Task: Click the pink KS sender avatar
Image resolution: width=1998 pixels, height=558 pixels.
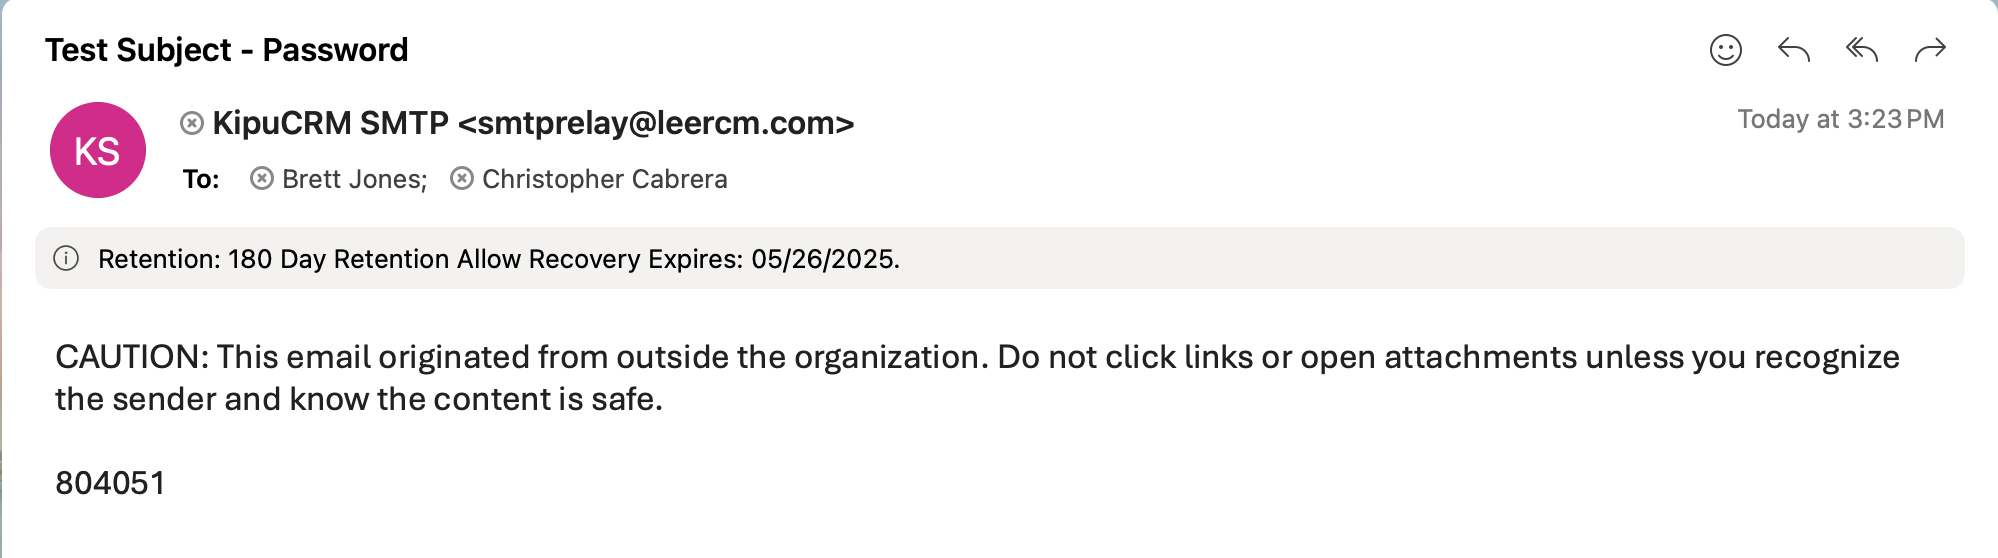Action: (98, 150)
